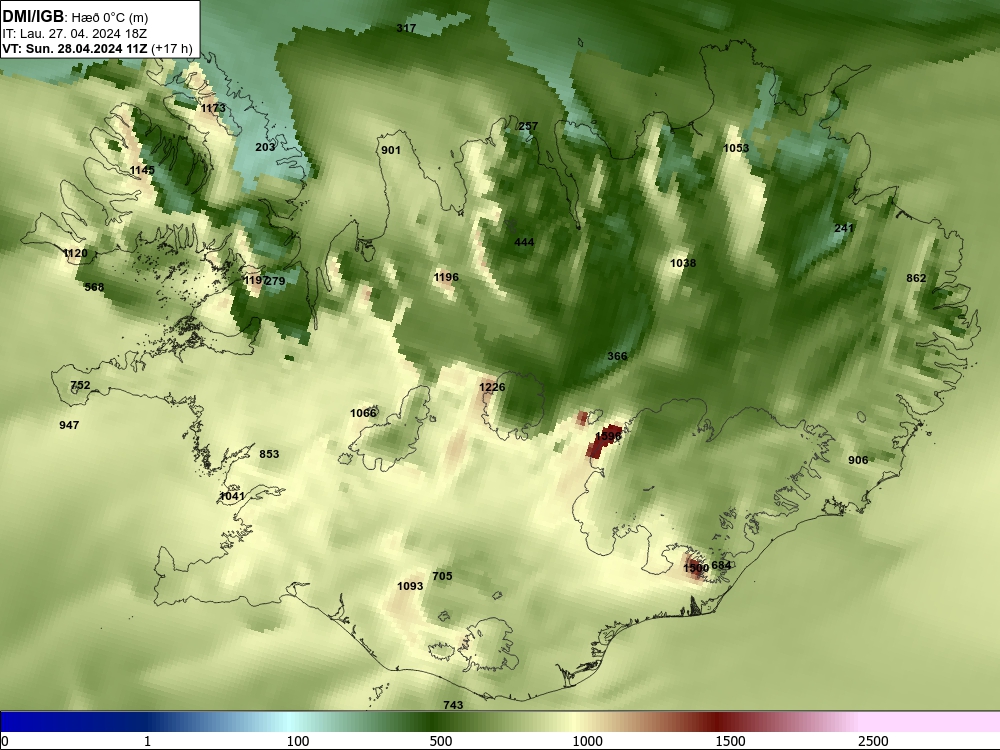Click the 705 height label
This screenshot has height=750, width=1000.
tap(442, 577)
